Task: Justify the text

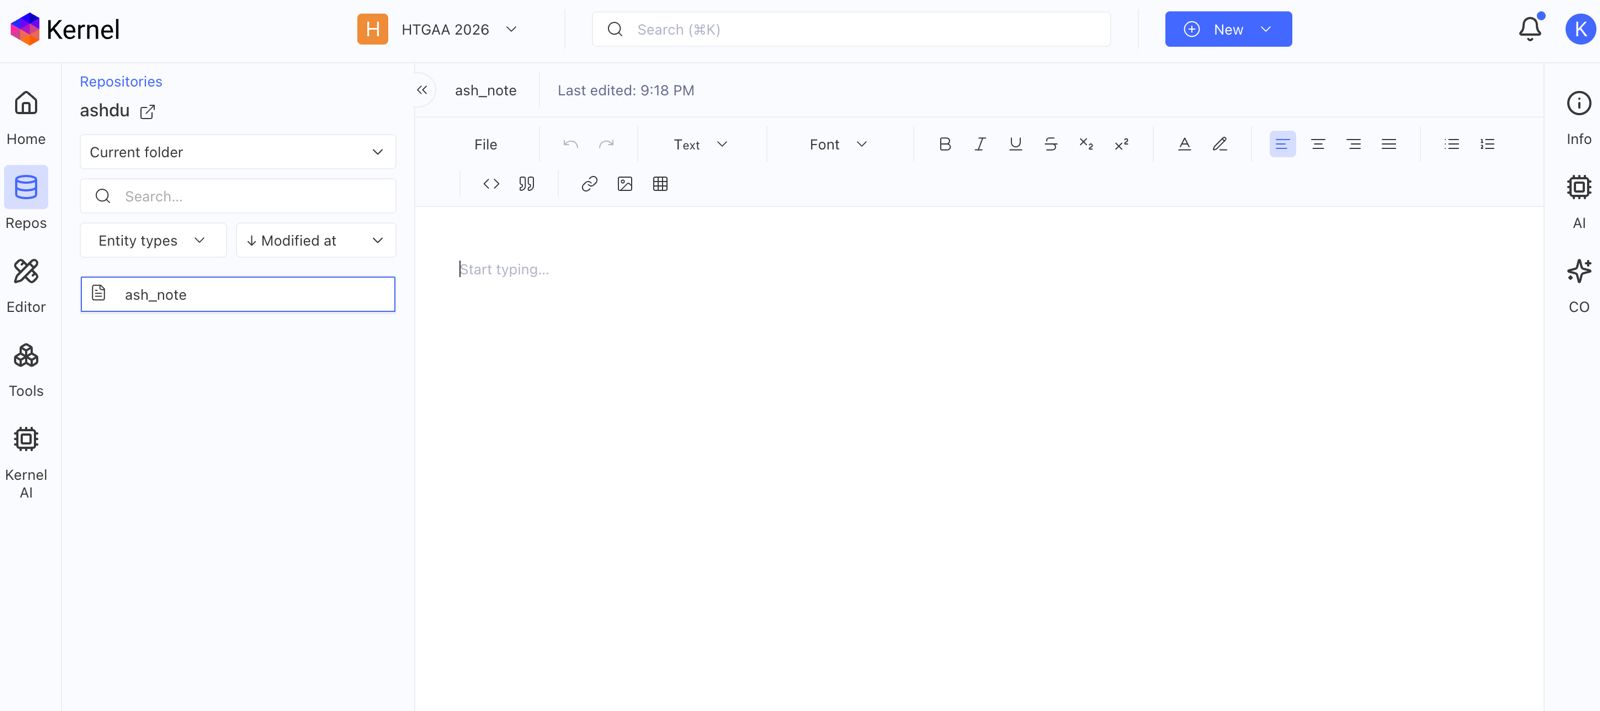Action: [1389, 144]
